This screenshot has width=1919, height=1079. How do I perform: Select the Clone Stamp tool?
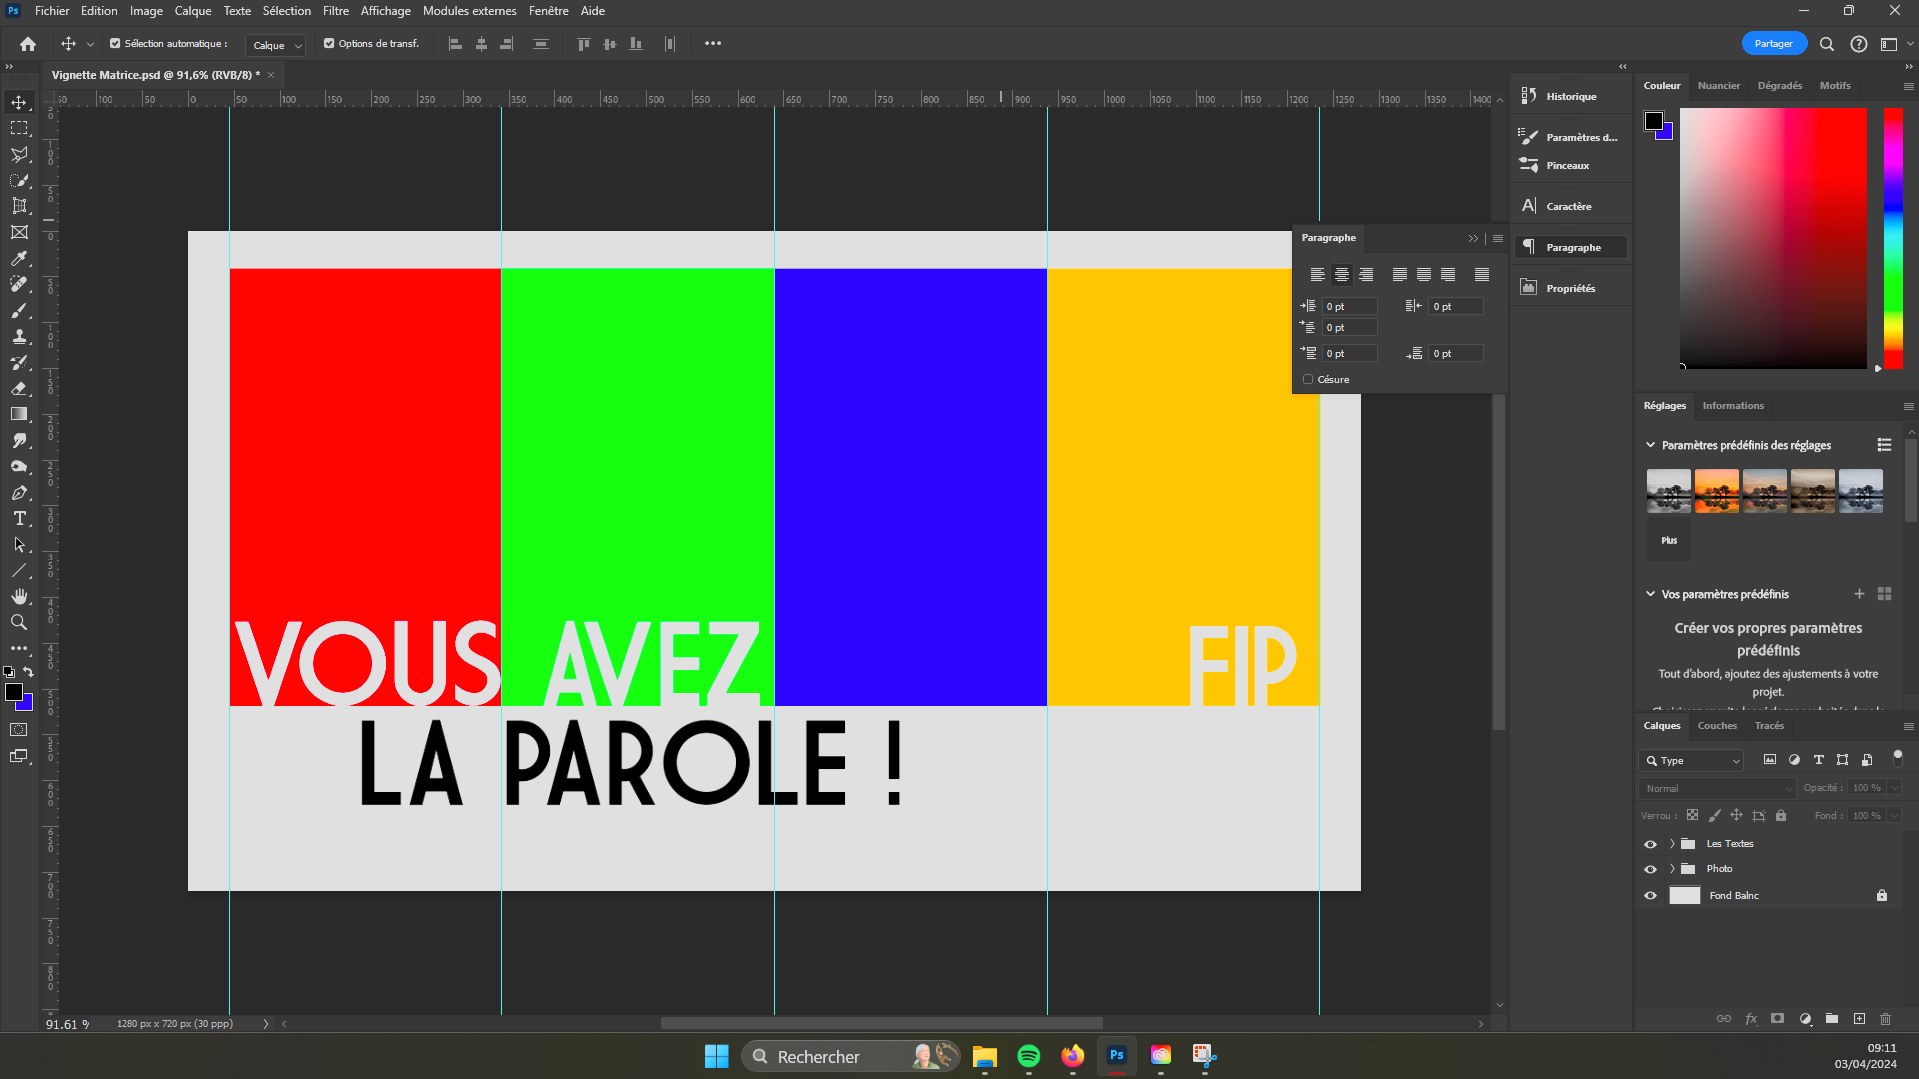(x=19, y=337)
